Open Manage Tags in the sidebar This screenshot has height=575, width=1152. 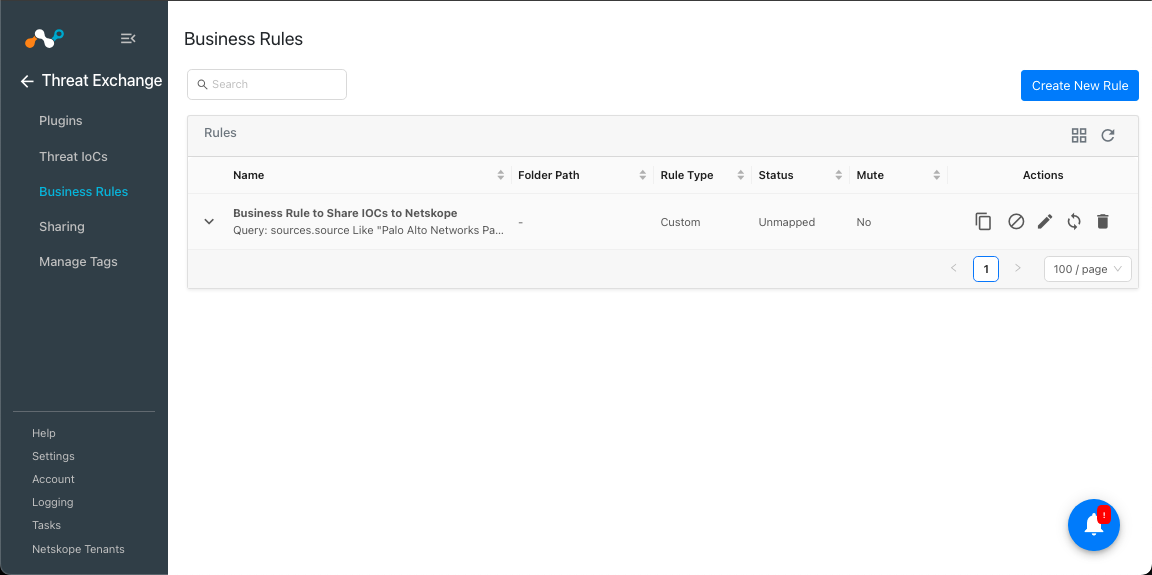tap(78, 261)
